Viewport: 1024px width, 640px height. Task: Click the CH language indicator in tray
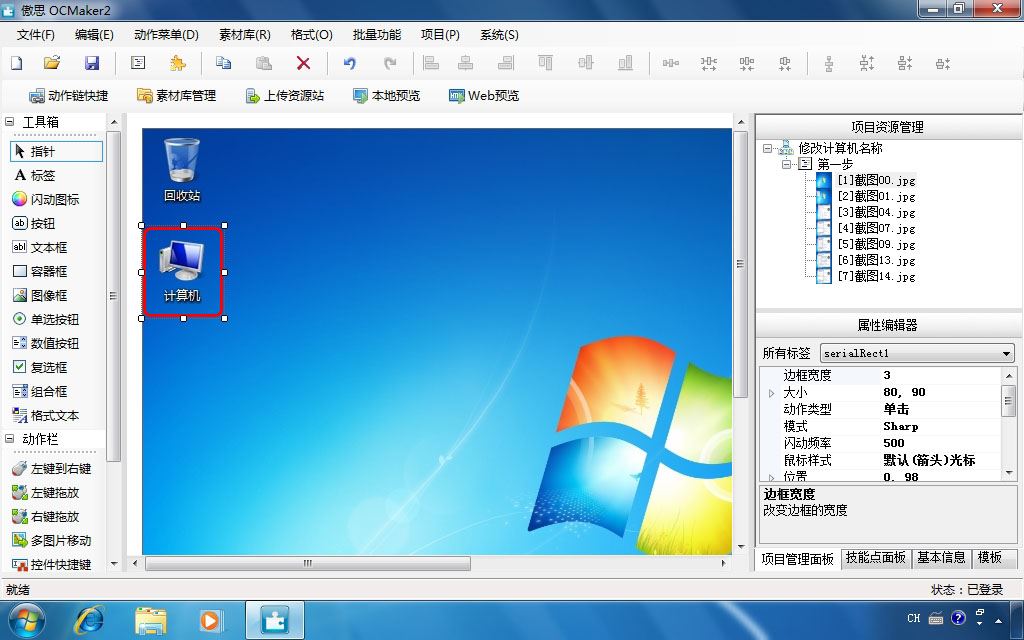(914, 618)
